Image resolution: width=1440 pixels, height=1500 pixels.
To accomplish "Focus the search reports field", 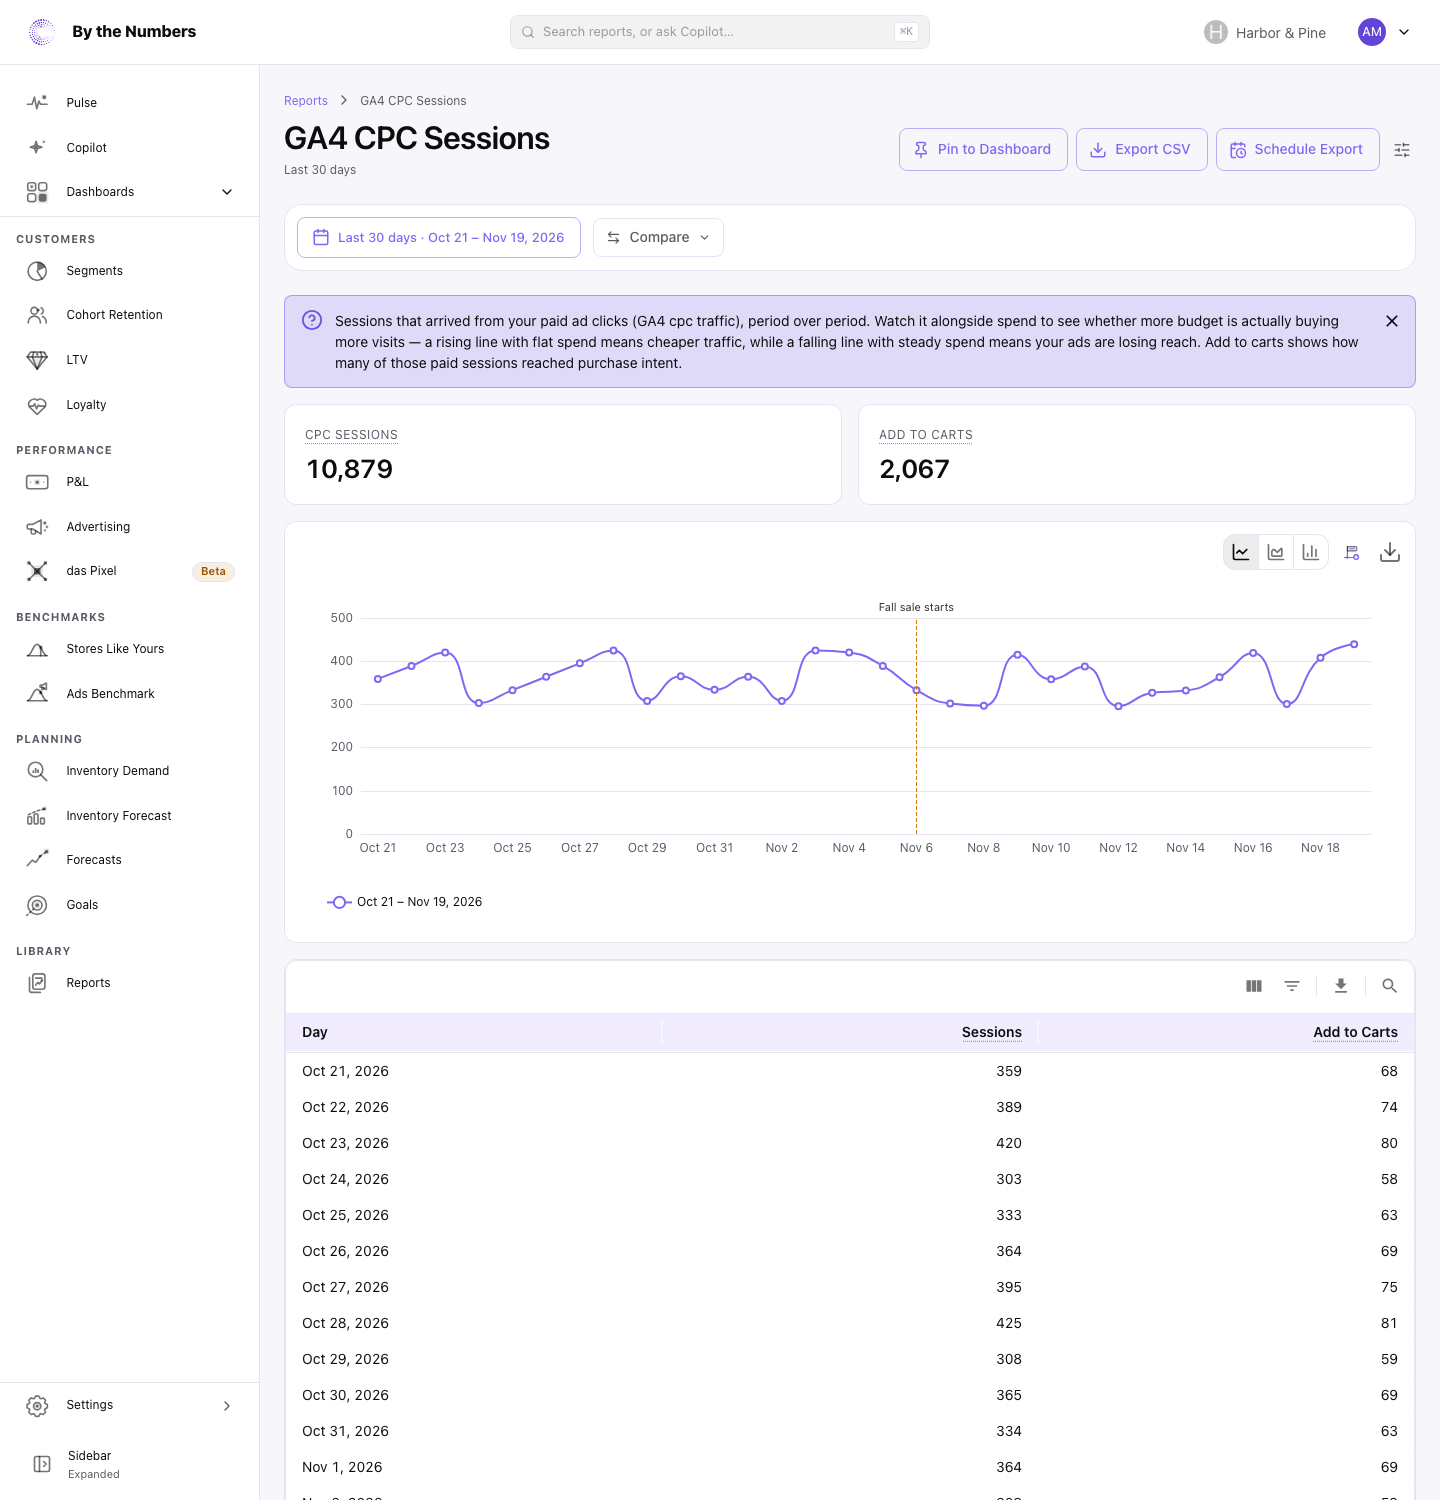I will click(720, 32).
